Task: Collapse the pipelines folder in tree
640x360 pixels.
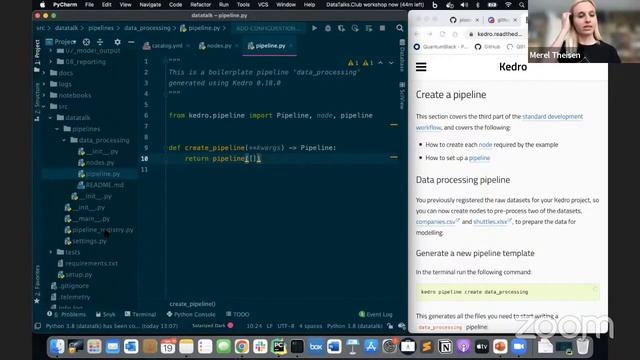Action: [57, 129]
